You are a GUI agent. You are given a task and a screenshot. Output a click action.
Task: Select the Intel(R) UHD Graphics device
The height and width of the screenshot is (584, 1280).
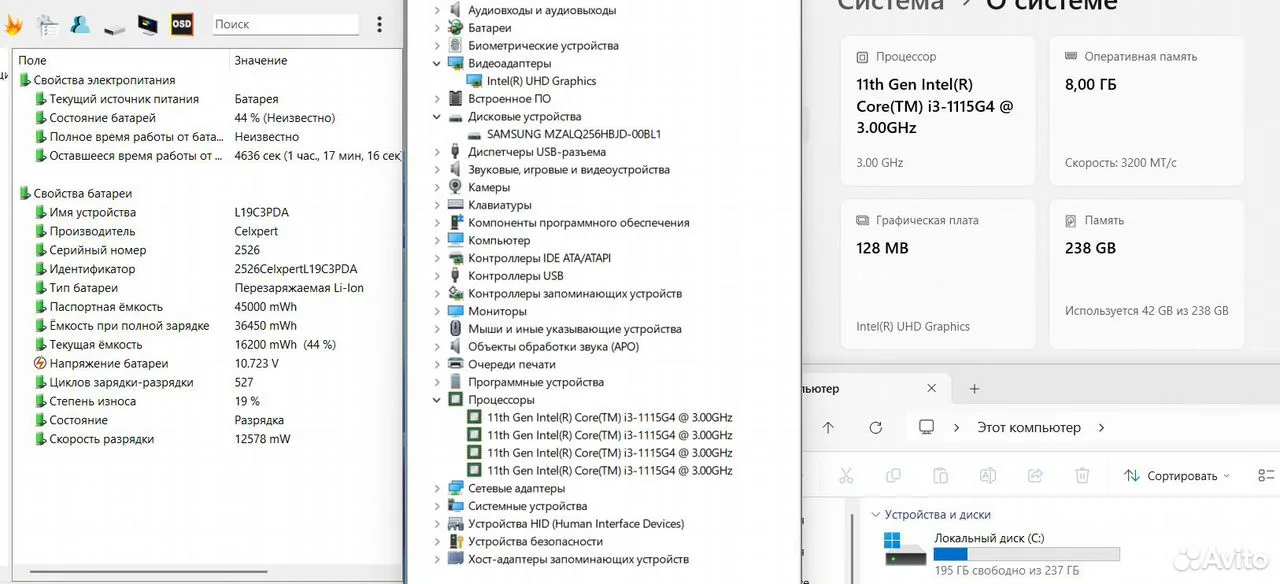point(541,81)
